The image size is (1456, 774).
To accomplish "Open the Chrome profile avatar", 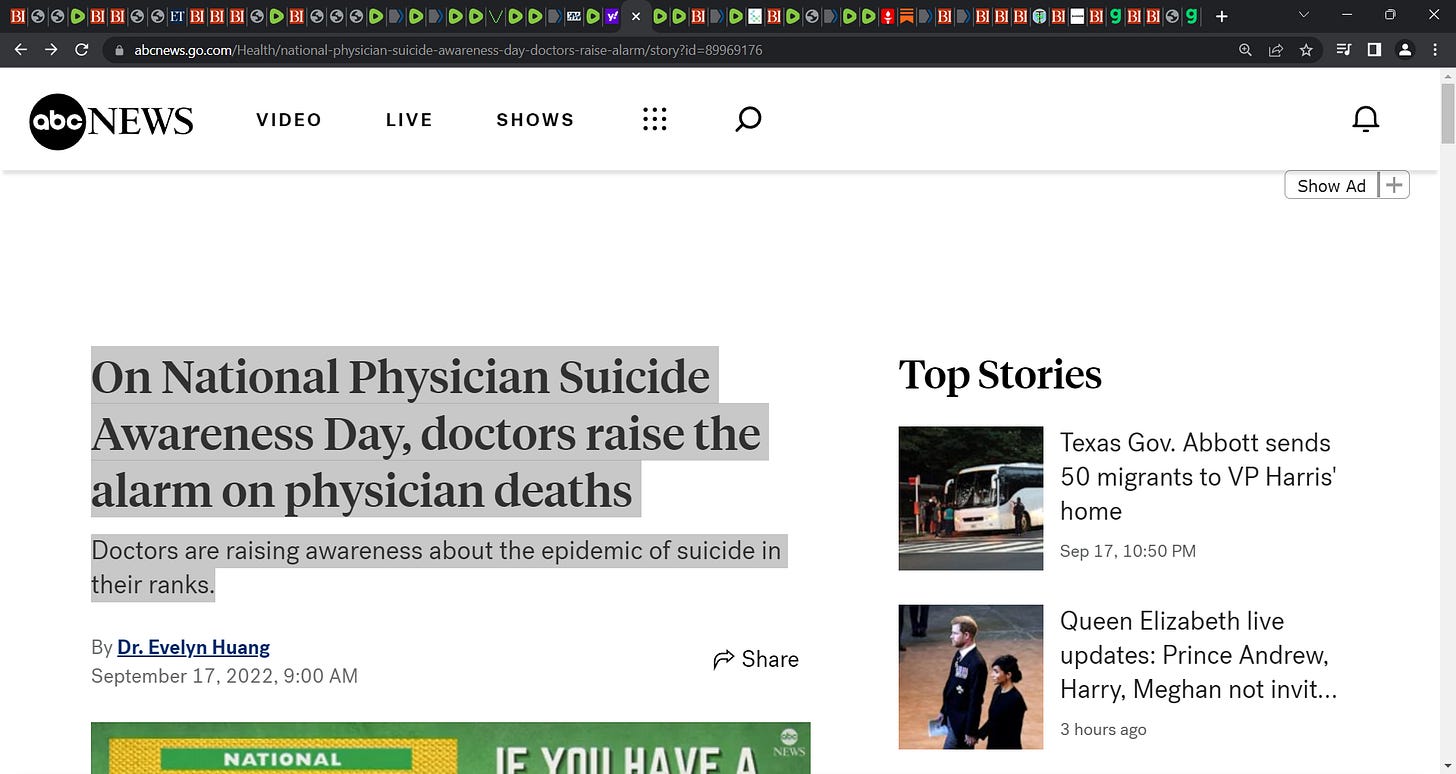I will point(1405,50).
